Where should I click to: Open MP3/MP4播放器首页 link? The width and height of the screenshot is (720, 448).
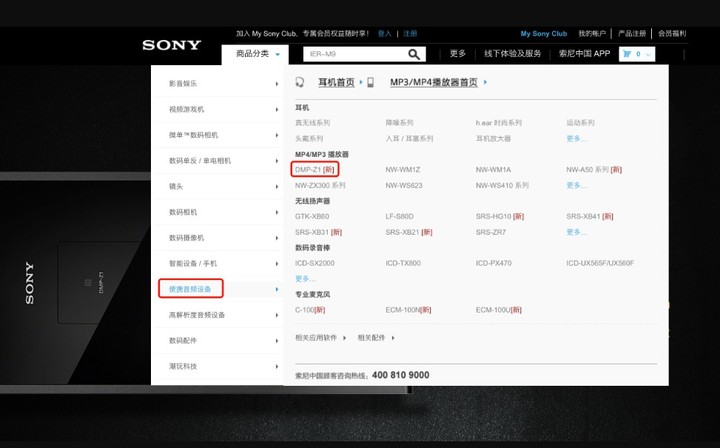coord(434,82)
